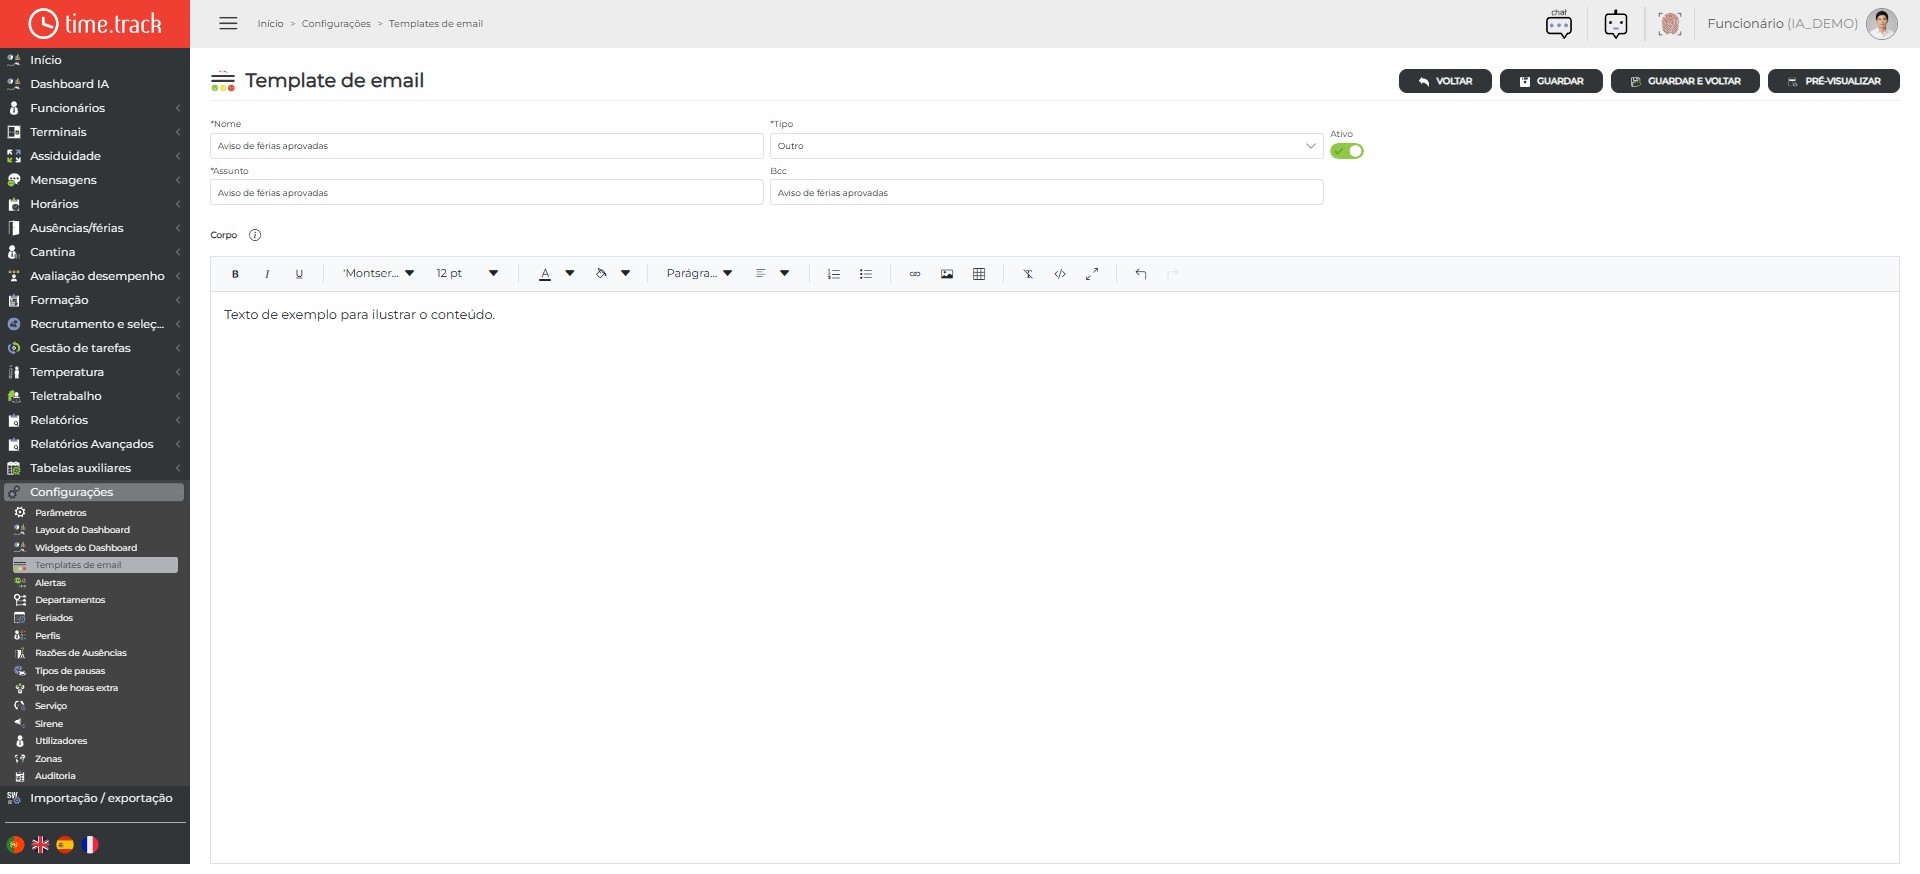
Task: Switch editor to fullscreen
Action: (1092, 274)
